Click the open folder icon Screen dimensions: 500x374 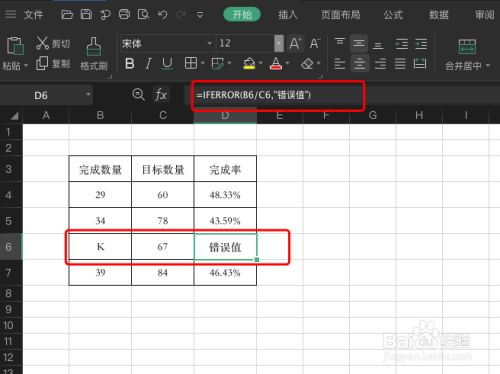pyautogui.click(x=67, y=14)
